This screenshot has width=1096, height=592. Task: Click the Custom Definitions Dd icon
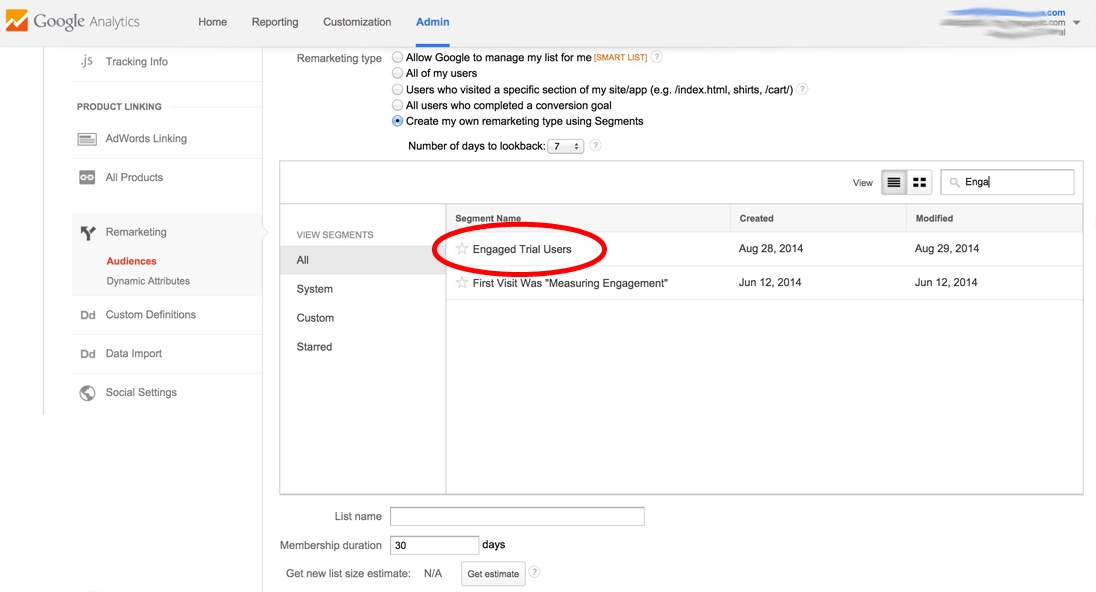(87, 315)
